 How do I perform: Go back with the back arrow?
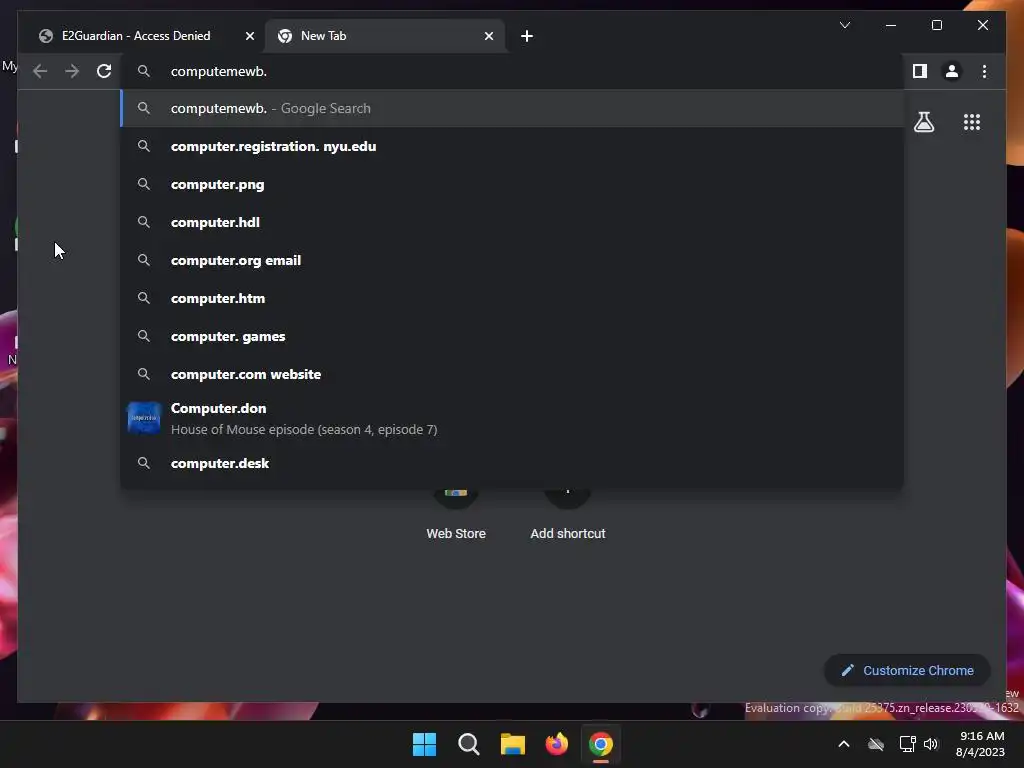40,71
